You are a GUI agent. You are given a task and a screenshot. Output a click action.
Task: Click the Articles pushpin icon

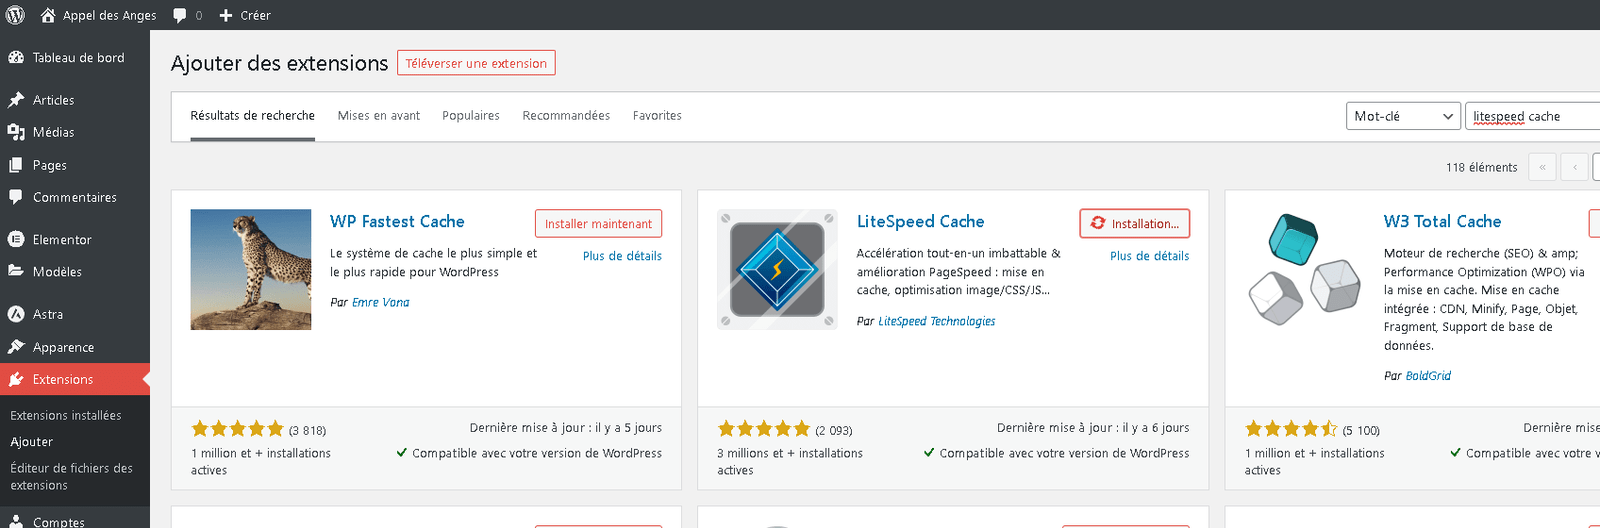coord(16,100)
